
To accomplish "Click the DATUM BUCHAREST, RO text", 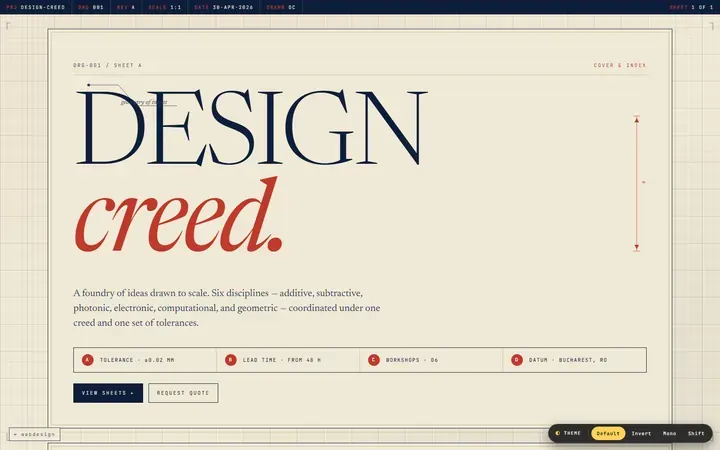I will pyautogui.click(x=568, y=360).
